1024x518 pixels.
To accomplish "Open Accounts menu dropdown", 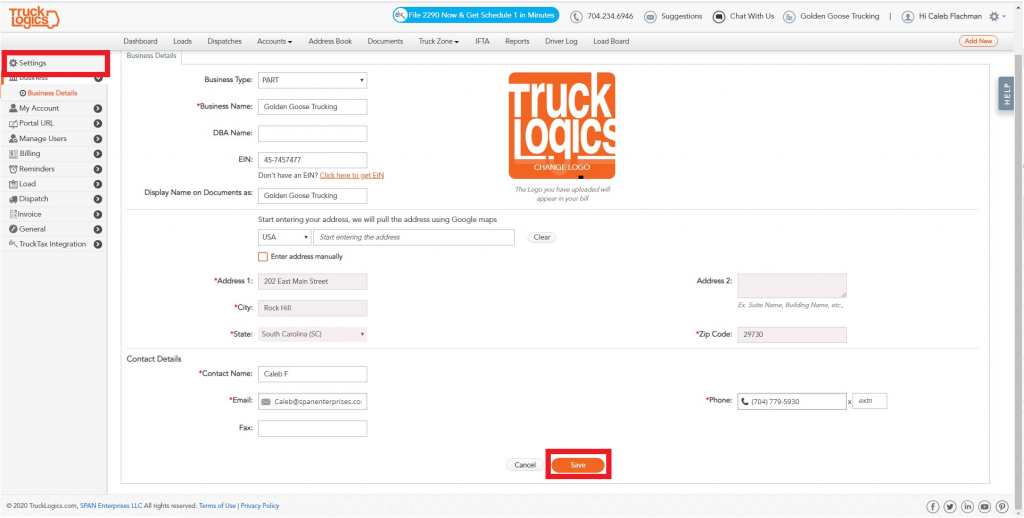I will 274,41.
